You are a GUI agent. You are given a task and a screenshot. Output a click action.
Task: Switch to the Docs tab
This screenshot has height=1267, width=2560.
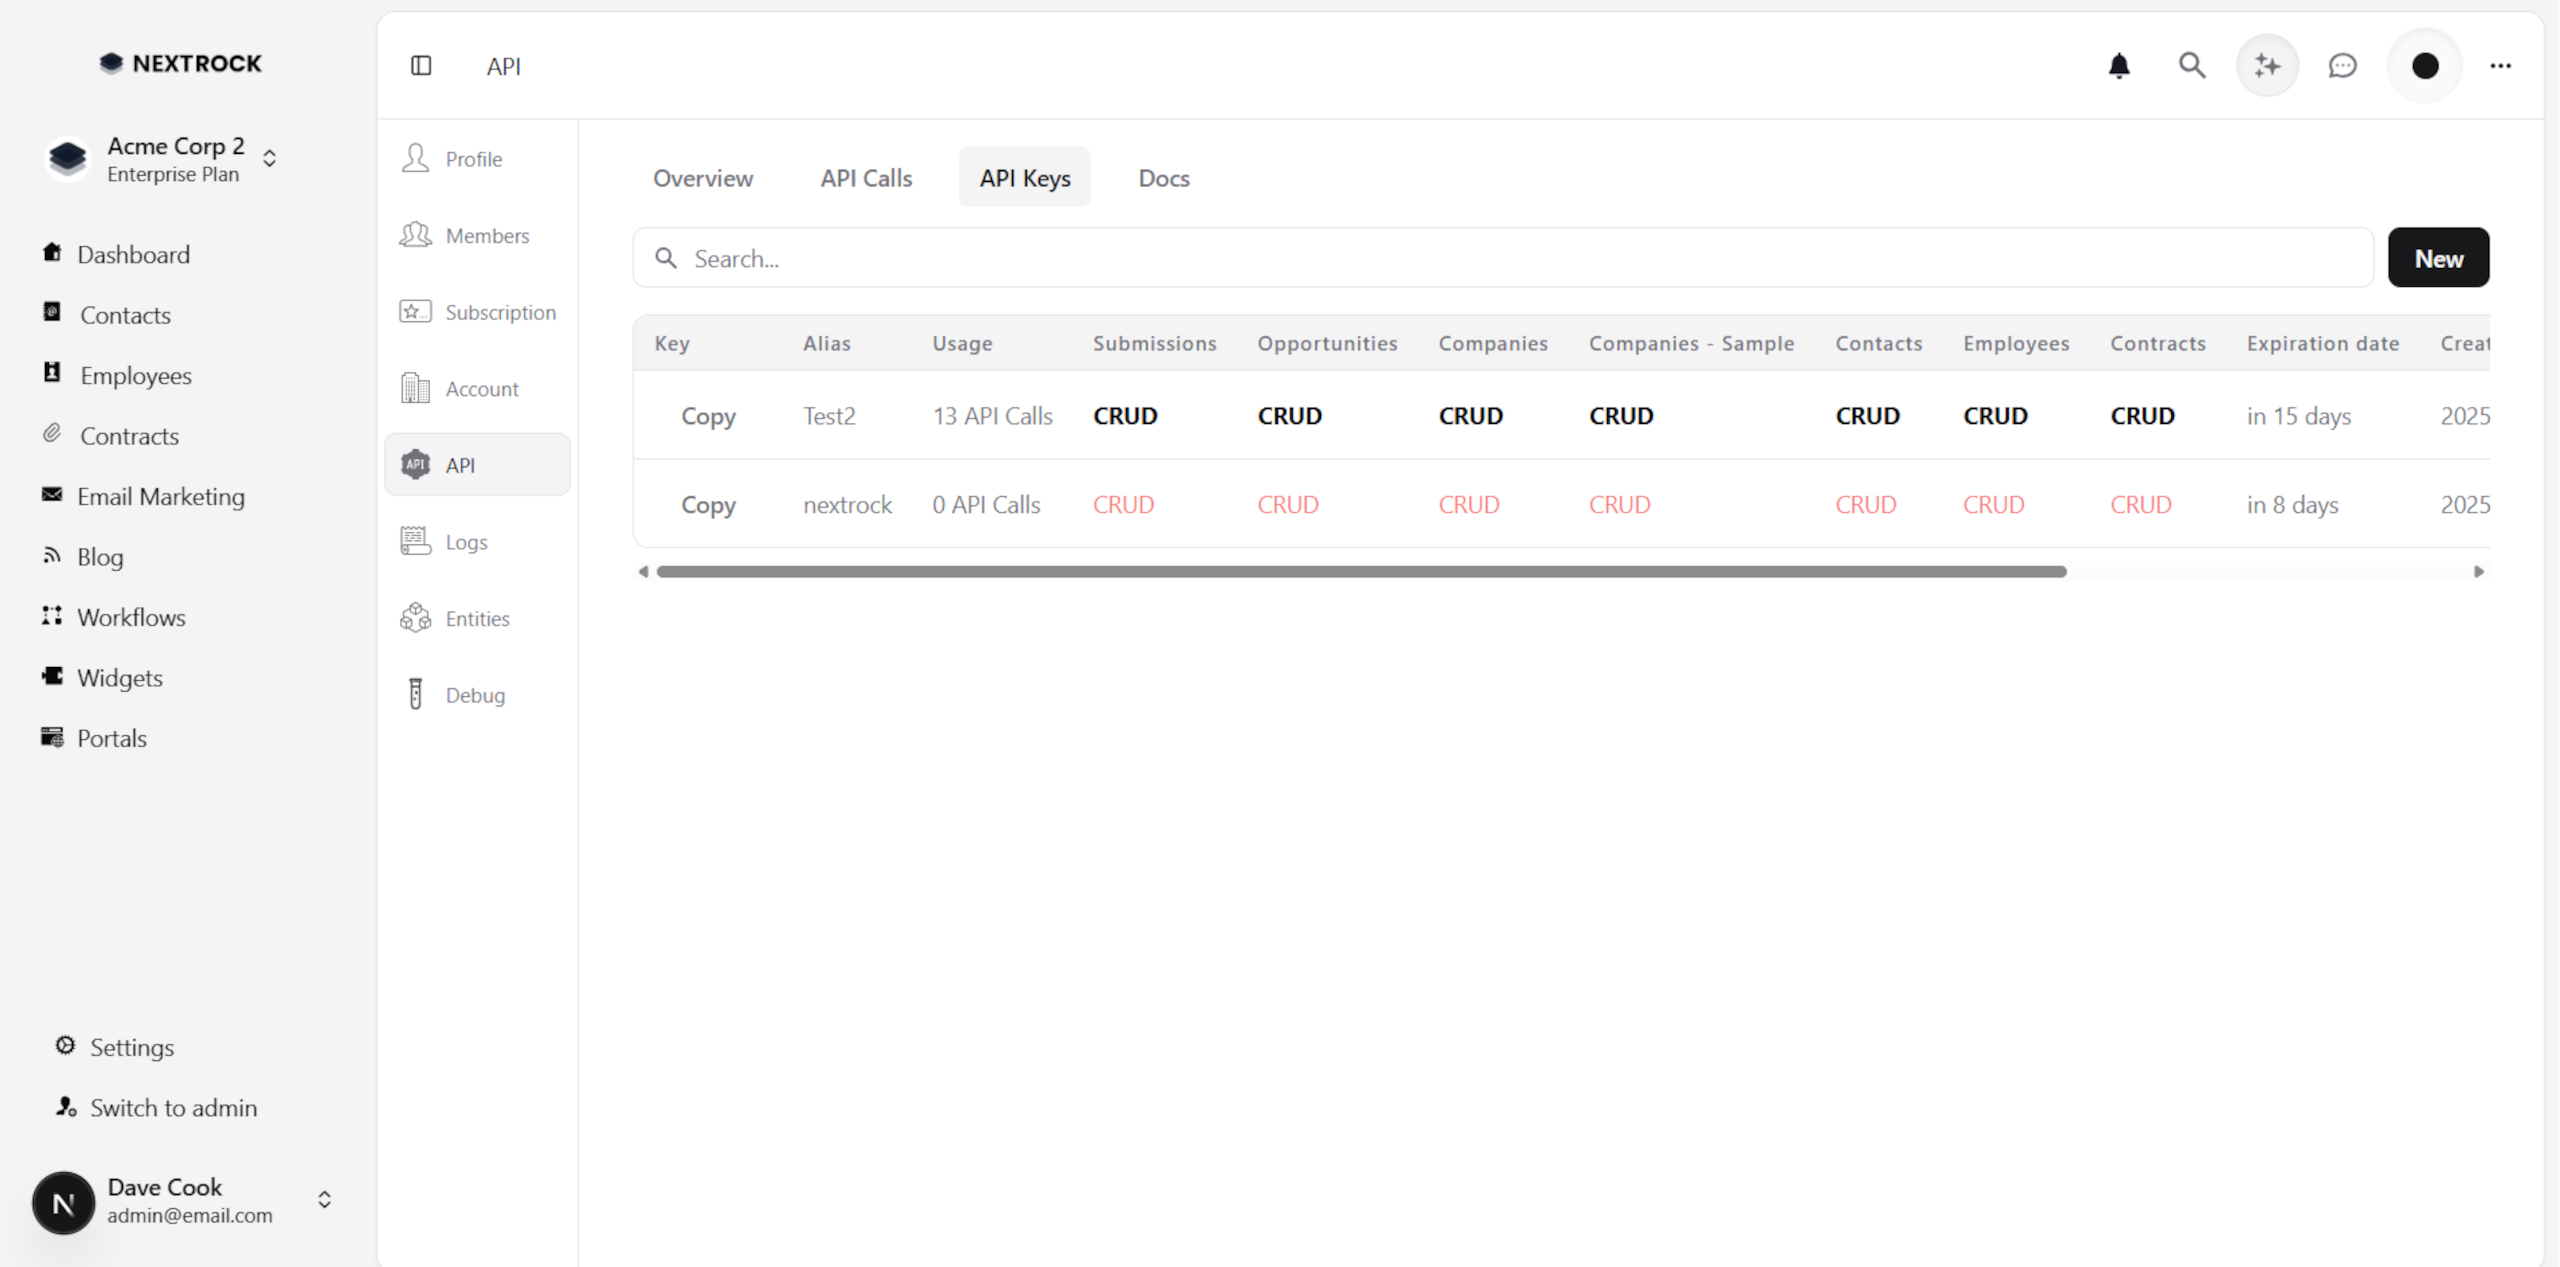[1163, 178]
